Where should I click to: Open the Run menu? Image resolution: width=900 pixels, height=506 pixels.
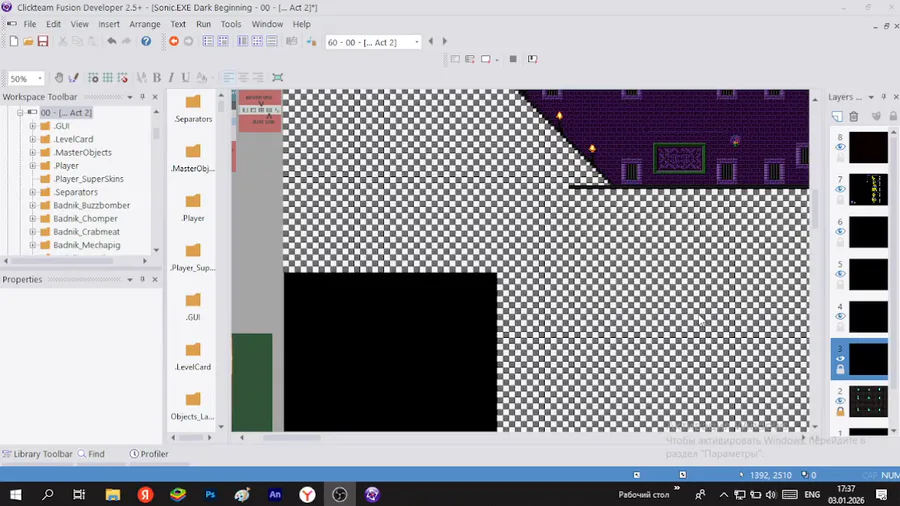(x=203, y=24)
